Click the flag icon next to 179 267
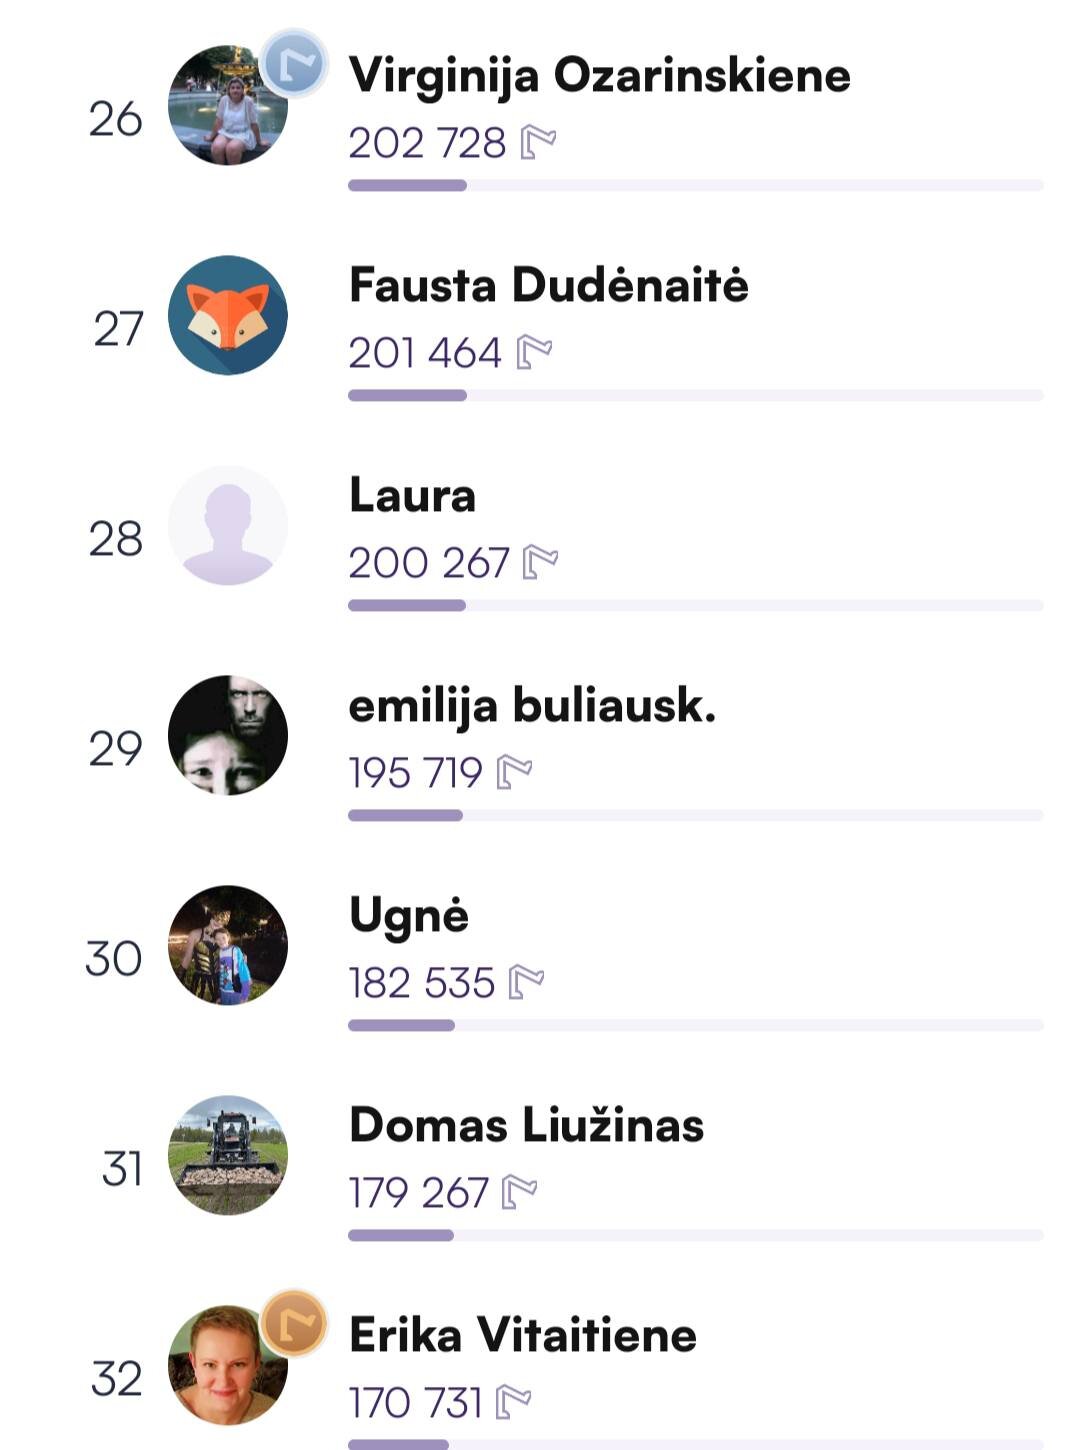This screenshot has height=1450, width=1080. pyautogui.click(x=520, y=1192)
